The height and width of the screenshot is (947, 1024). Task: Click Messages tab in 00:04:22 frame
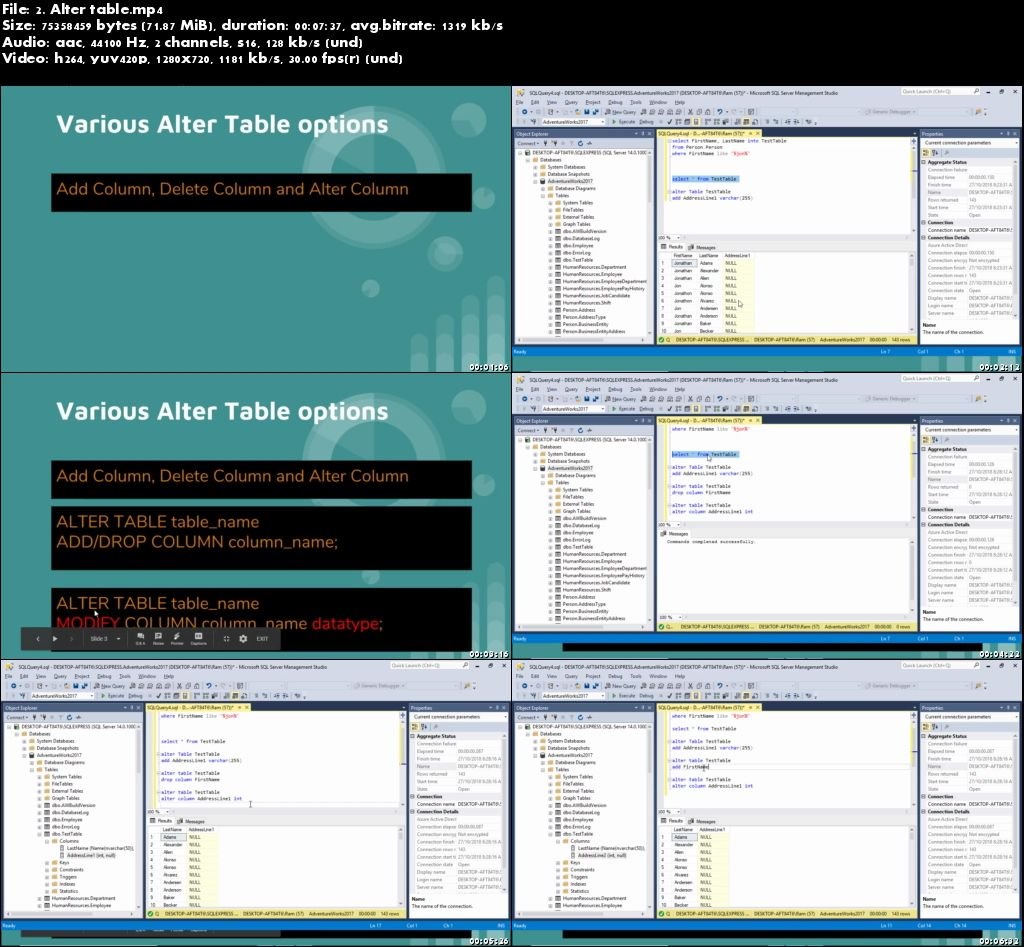pyautogui.click(x=675, y=534)
